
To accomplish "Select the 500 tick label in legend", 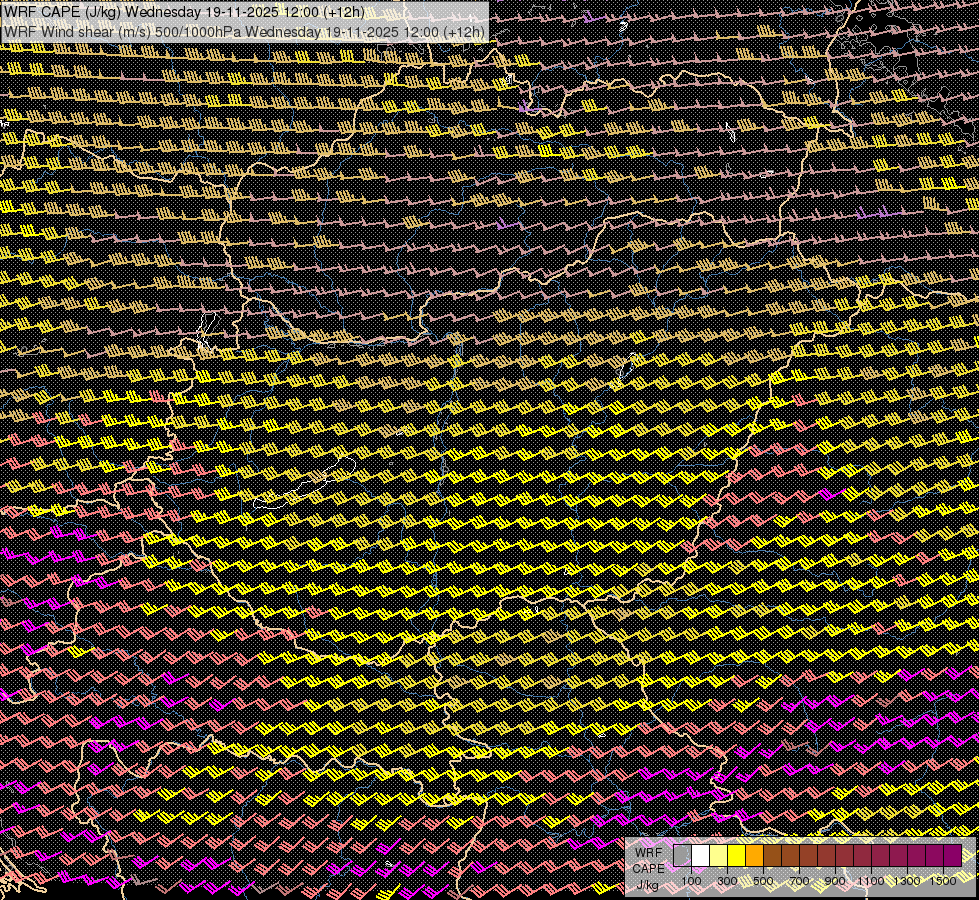I will click(763, 881).
